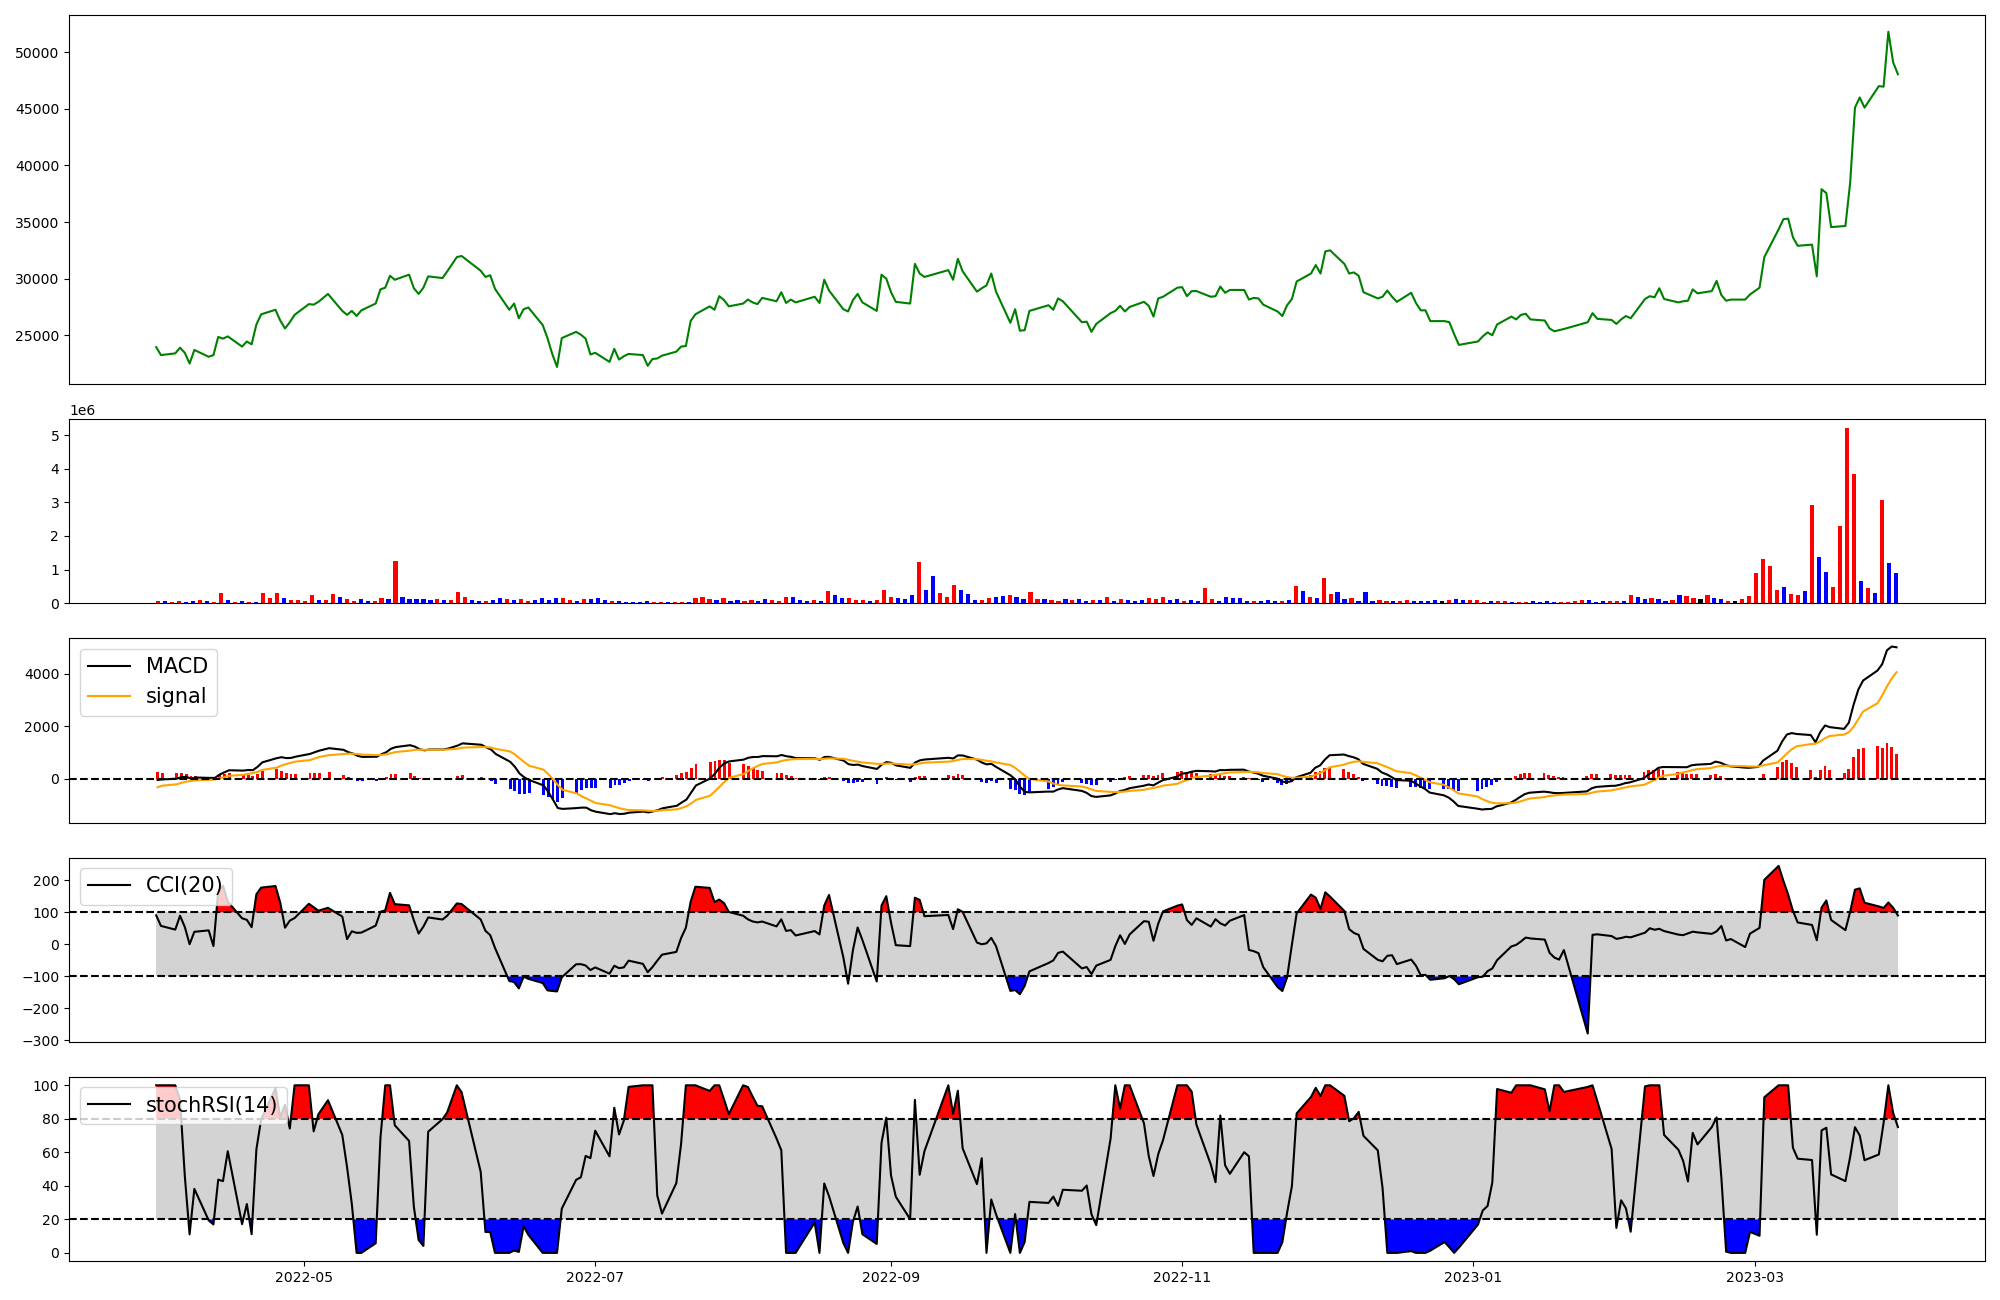Click the 2022-07 x-axis date label
Screen dimensions: 2000x1300
595,1277
